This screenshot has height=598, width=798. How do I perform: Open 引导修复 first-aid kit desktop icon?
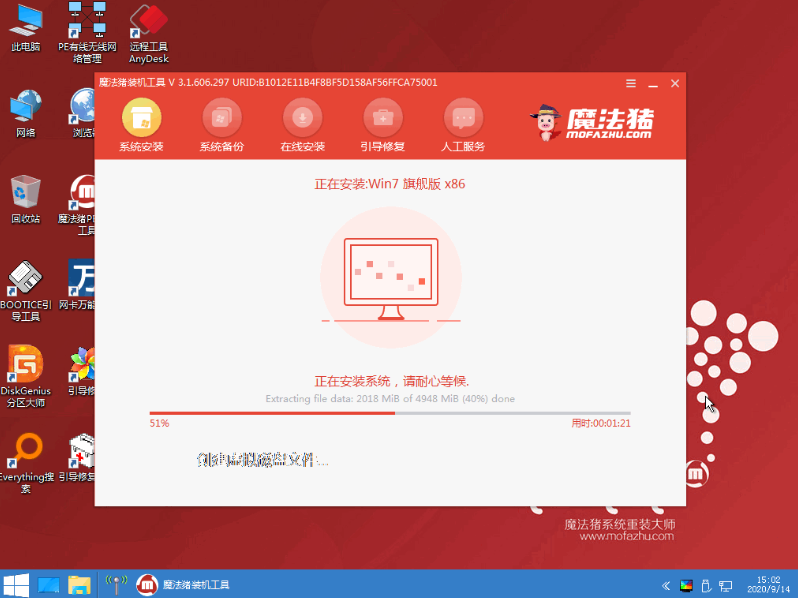pyautogui.click(x=77, y=458)
